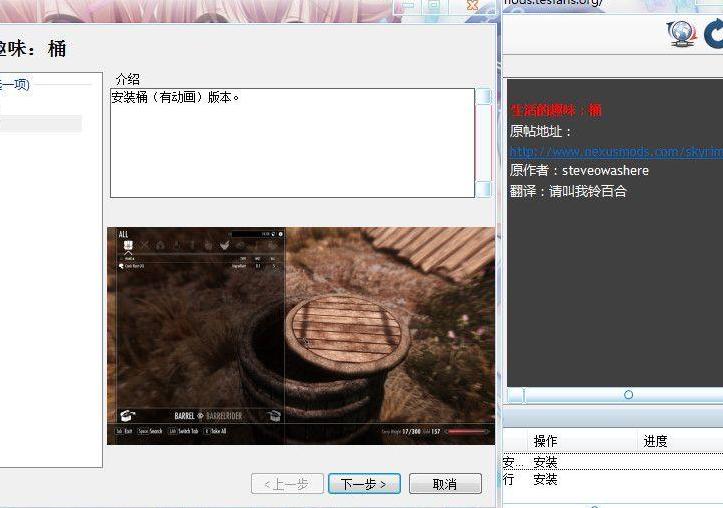The height and width of the screenshot is (508, 723).
Task: Click the horizontal scrollbar handle under the dark panel
Action: pyautogui.click(x=628, y=395)
